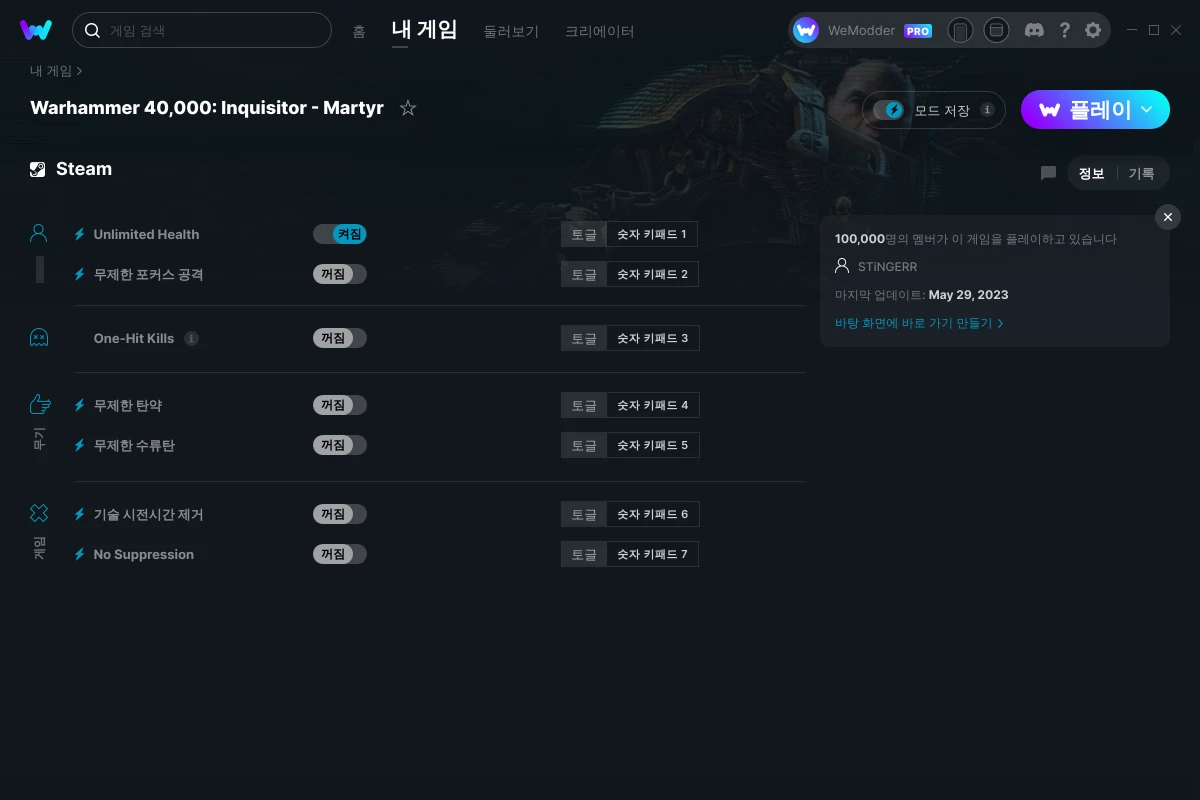Favorite the game with the star icon
Screen dimensions: 1200x800
point(408,108)
